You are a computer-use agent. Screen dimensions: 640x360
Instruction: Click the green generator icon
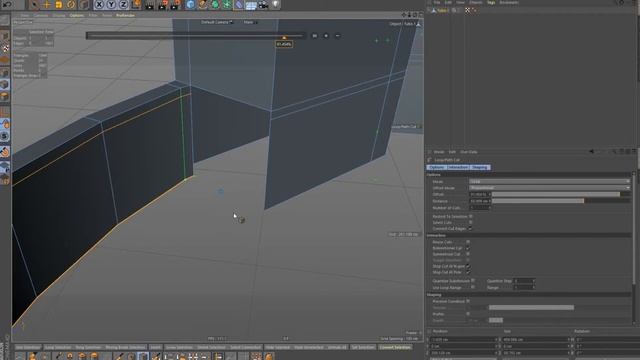tap(215, 4)
